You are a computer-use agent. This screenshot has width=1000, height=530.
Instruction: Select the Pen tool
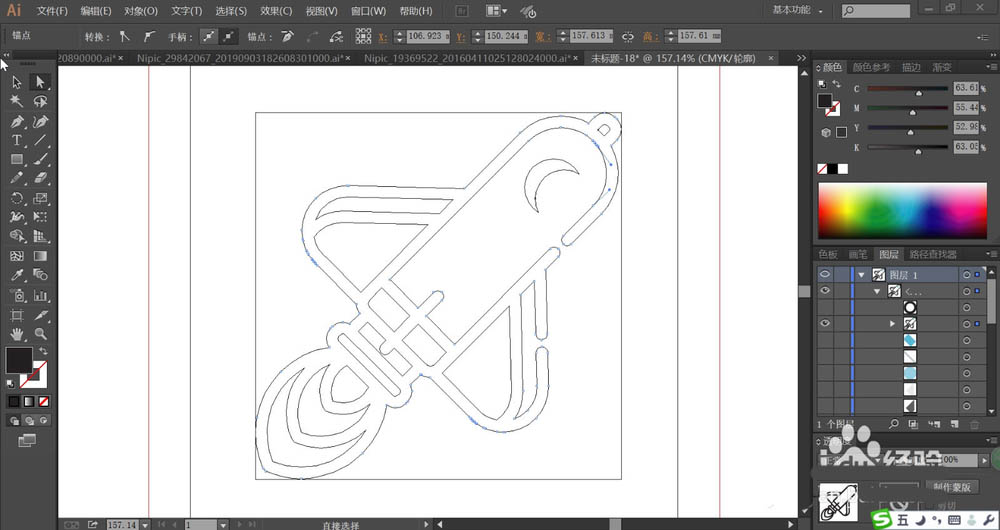[x=17, y=121]
